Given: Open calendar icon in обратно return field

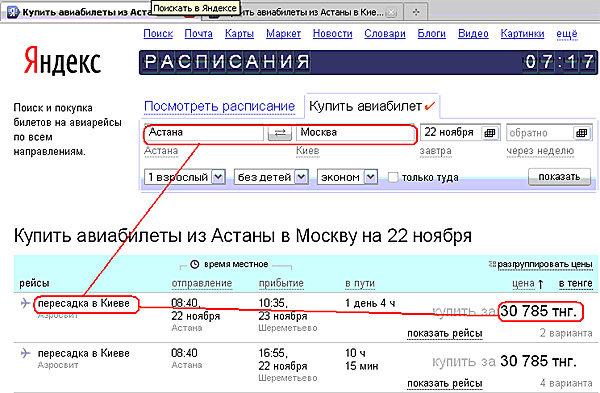Looking at the screenshot, I should [x=581, y=133].
